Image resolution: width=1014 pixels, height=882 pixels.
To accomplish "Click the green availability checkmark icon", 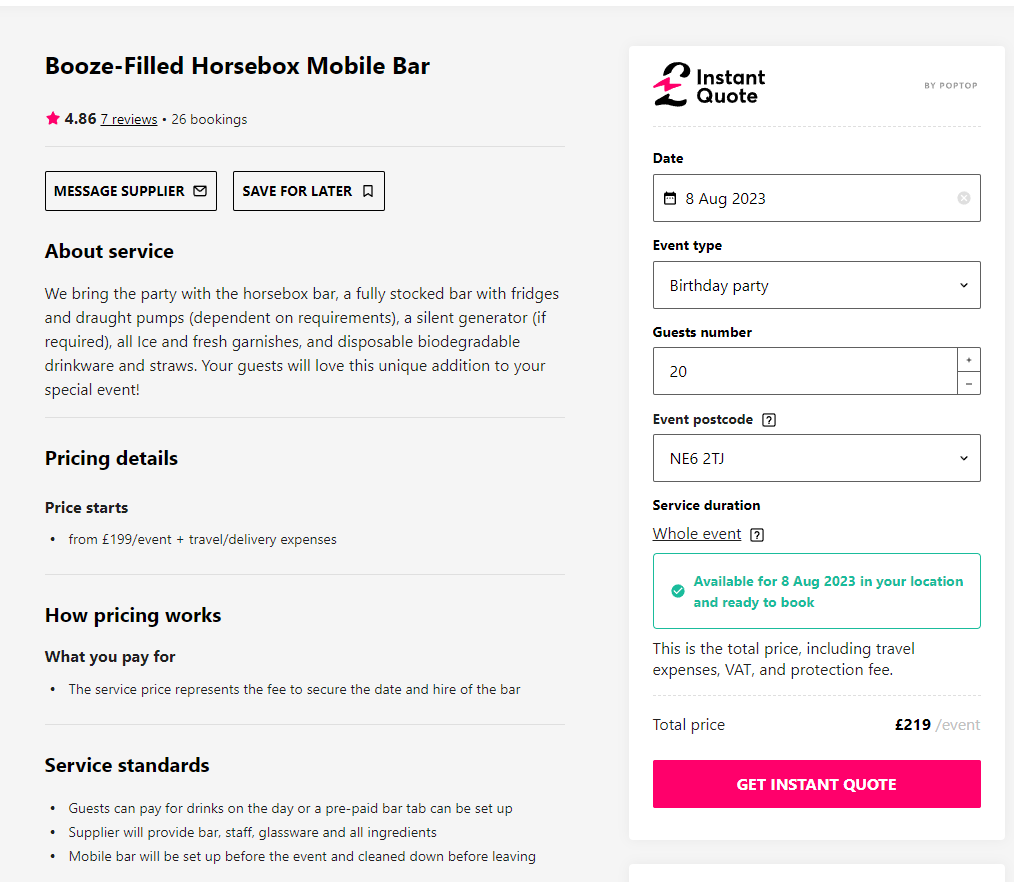I will coord(678,591).
